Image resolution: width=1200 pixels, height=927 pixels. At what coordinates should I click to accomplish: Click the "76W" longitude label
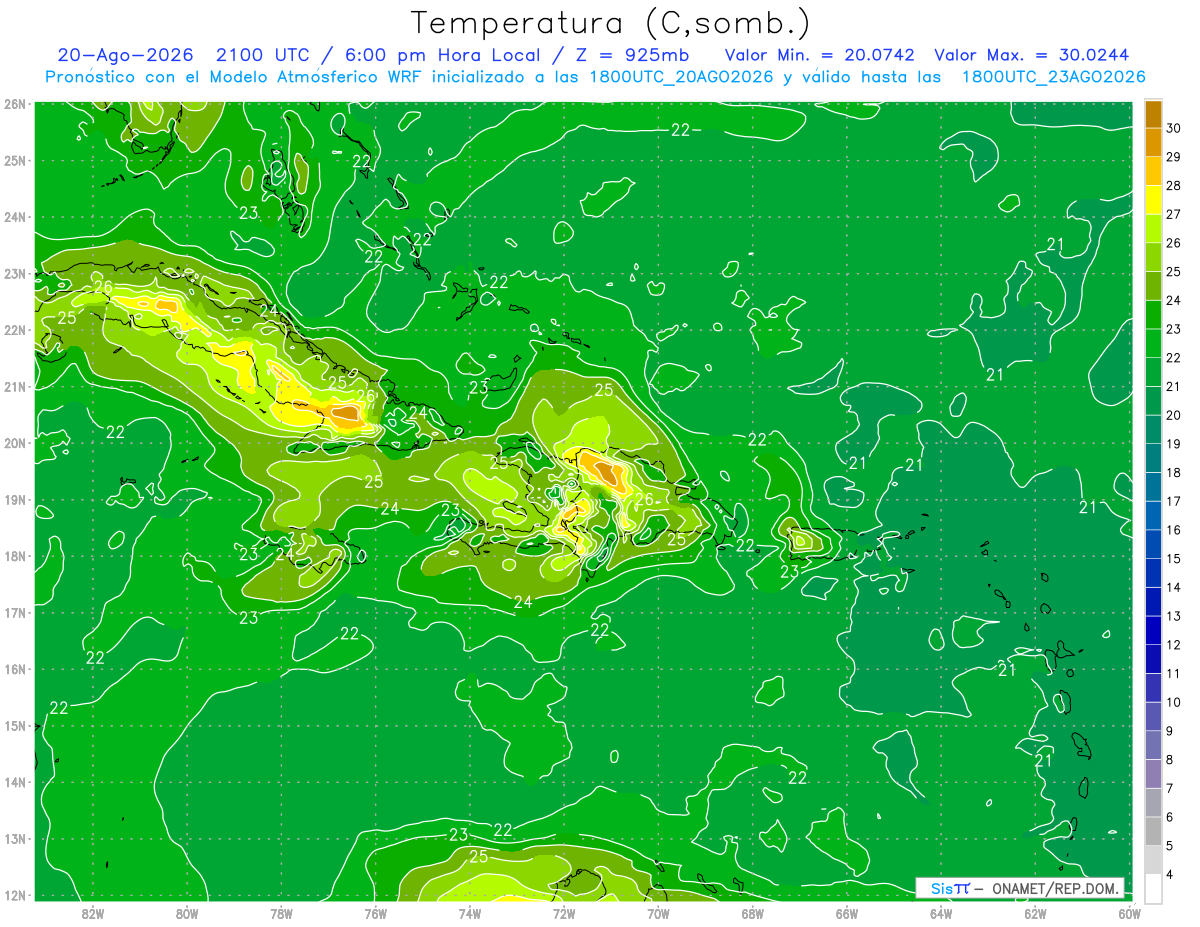[376, 913]
